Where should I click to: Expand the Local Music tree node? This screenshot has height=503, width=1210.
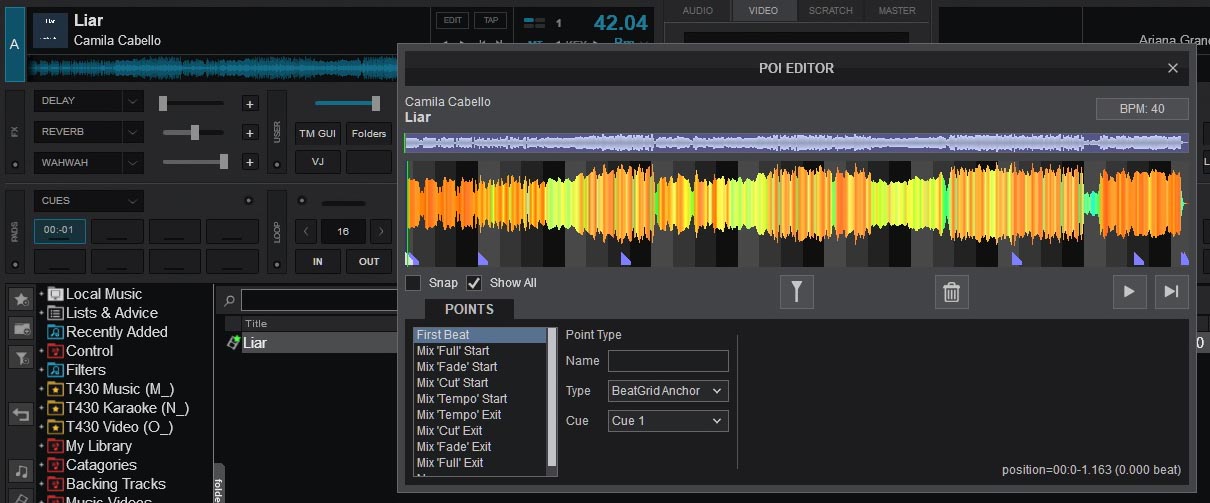(x=42, y=294)
